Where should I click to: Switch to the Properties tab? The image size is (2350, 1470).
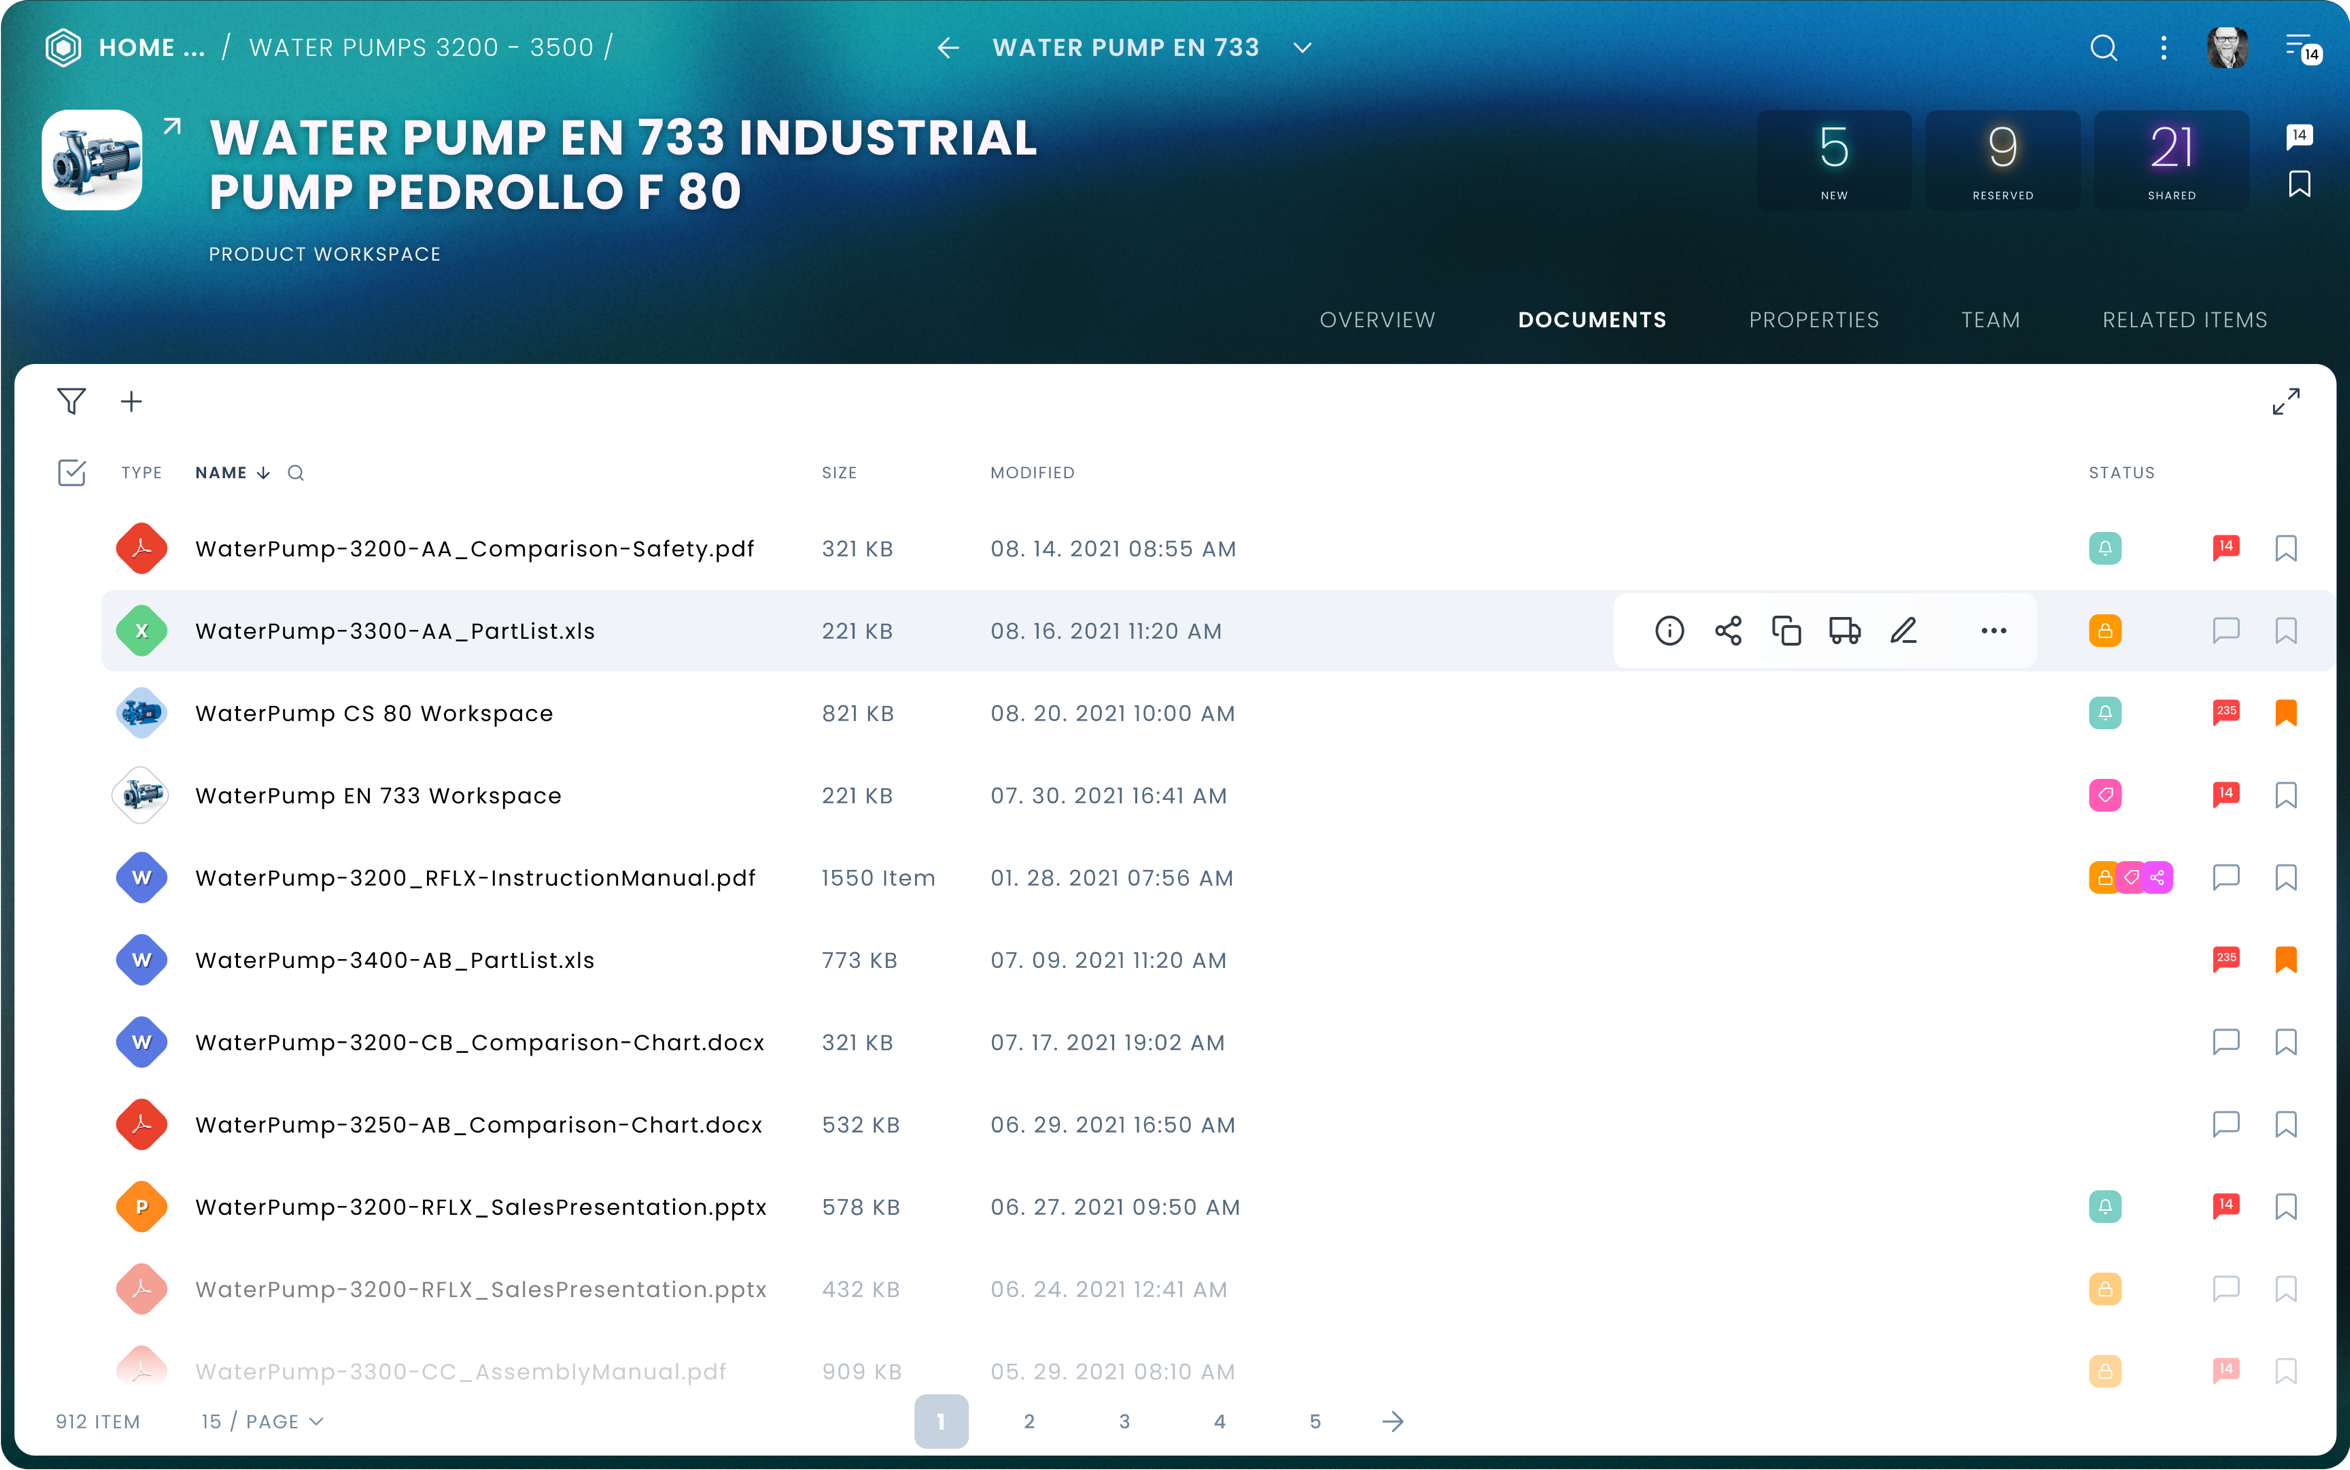(1813, 320)
